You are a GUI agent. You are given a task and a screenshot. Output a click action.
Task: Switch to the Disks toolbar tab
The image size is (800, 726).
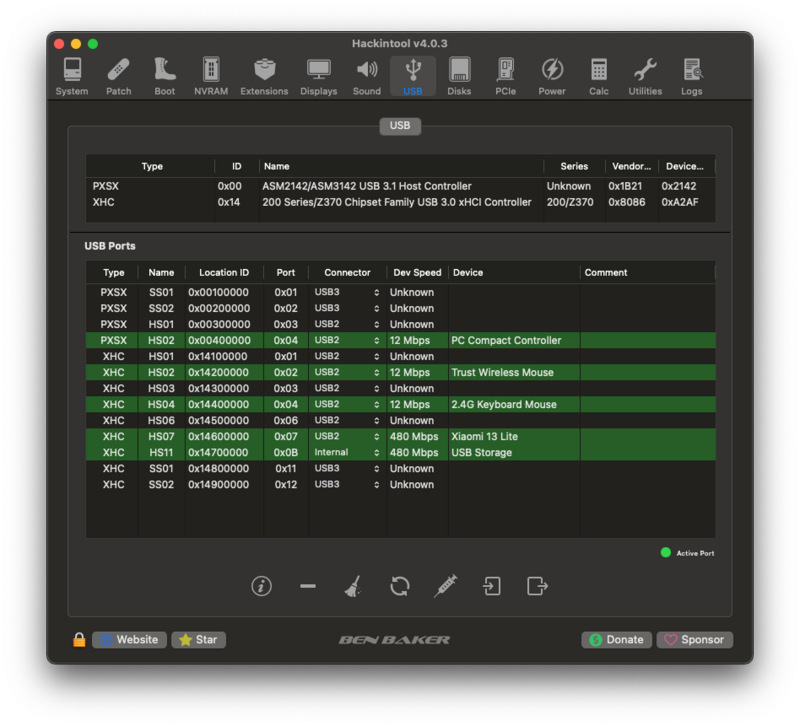tap(459, 77)
